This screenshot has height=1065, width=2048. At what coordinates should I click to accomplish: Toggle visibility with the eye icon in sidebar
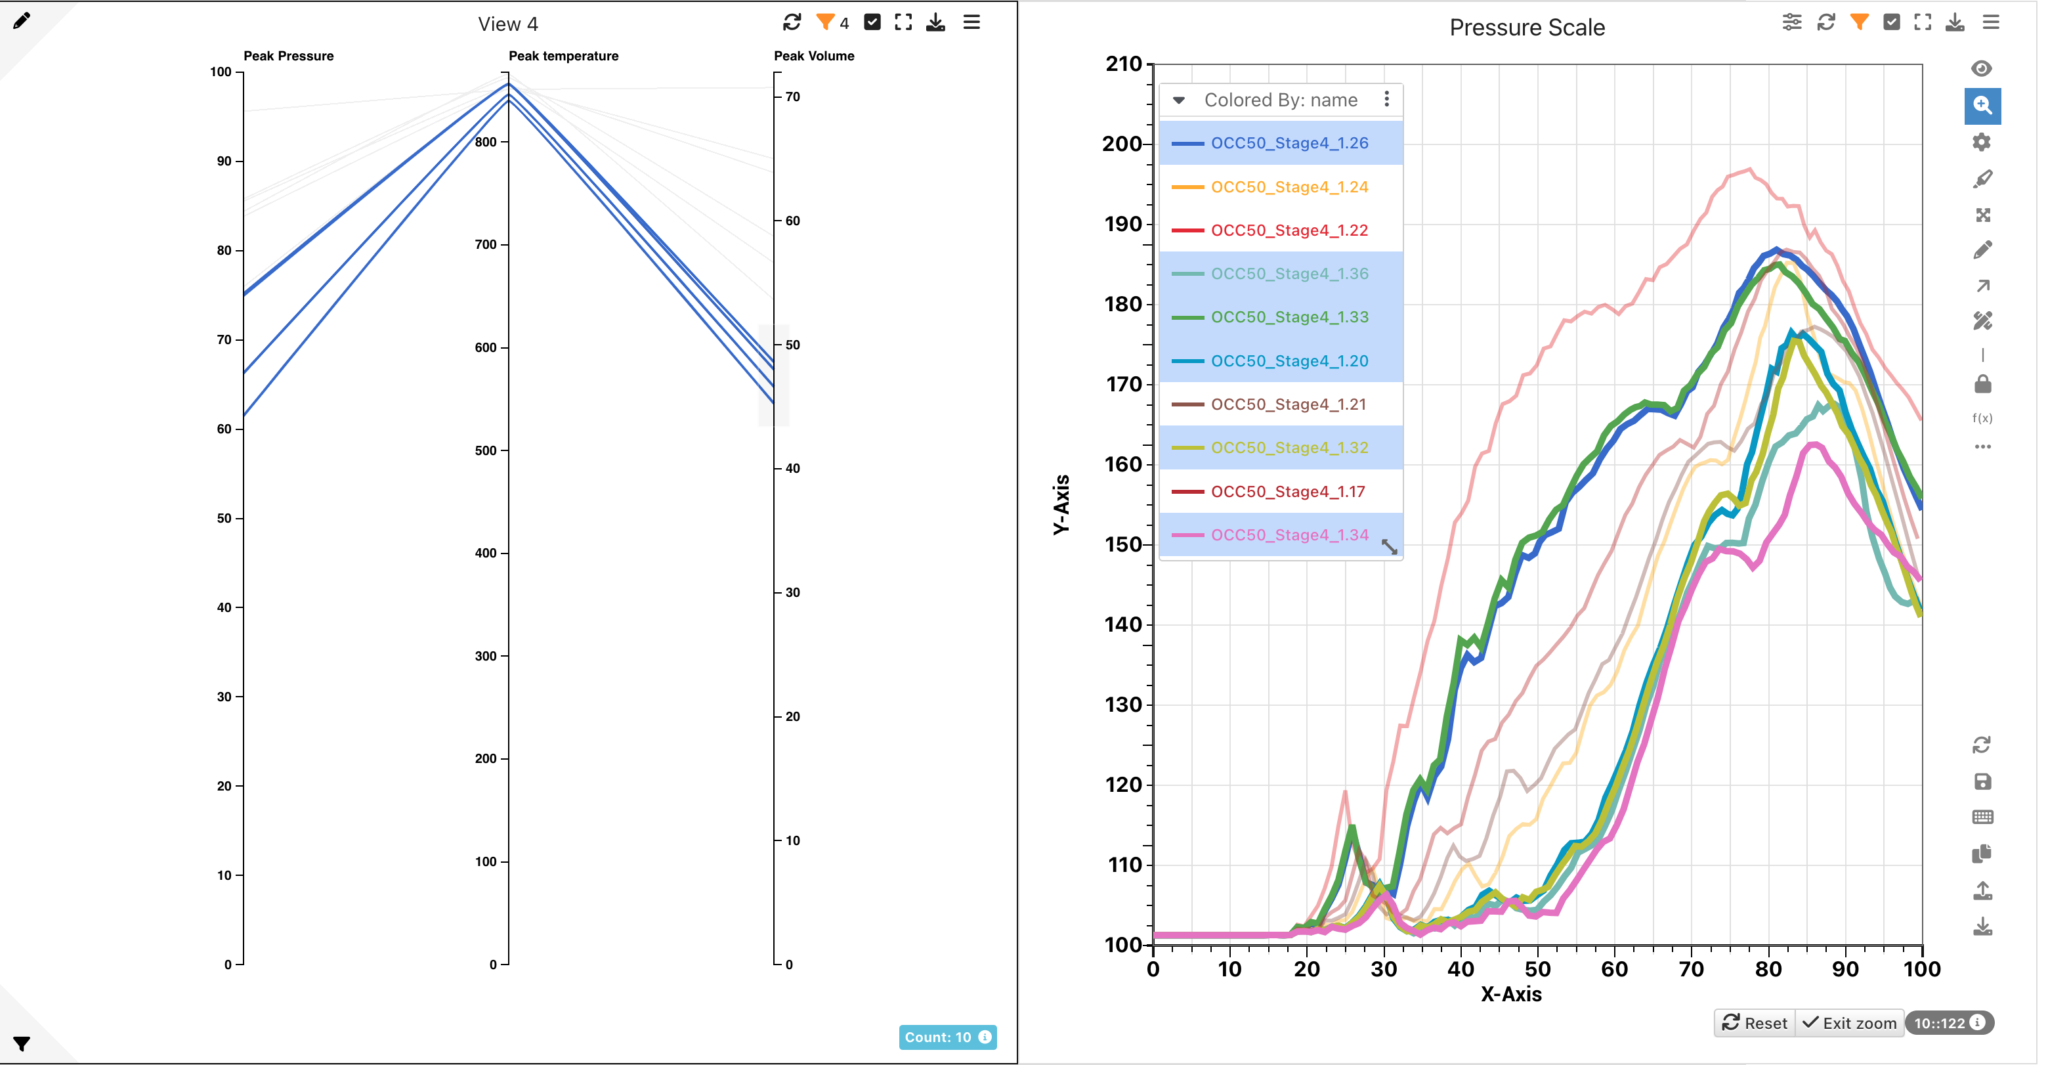[1983, 68]
